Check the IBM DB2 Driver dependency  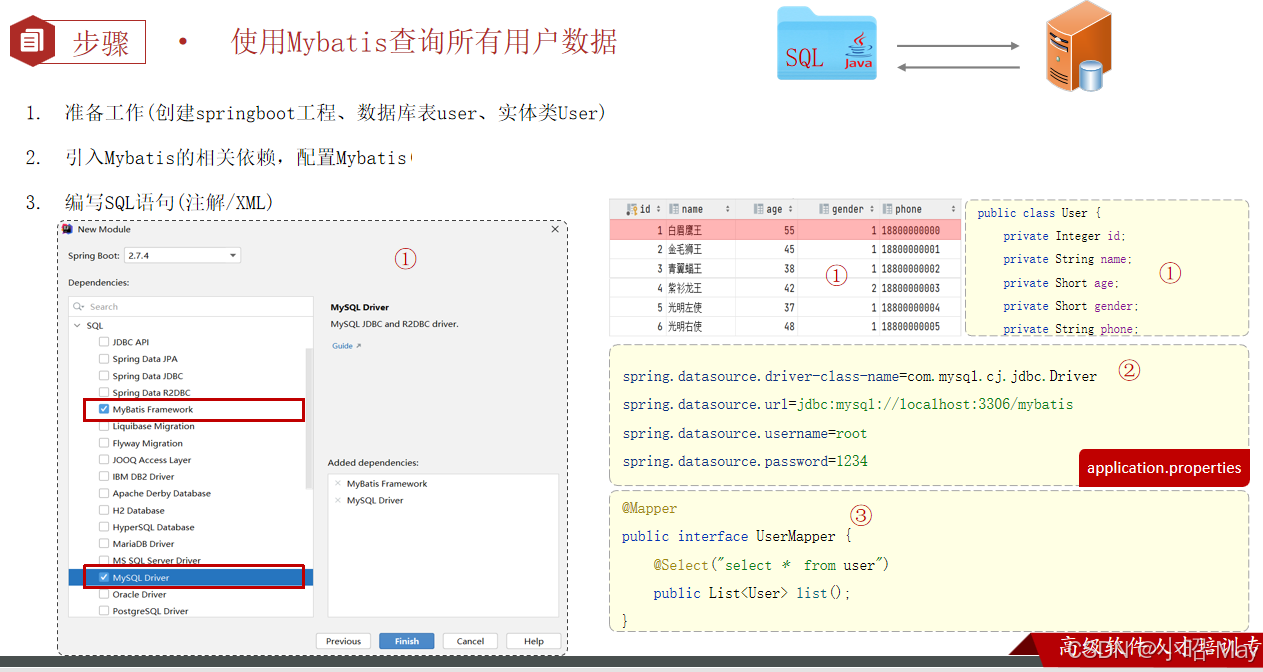click(104, 477)
